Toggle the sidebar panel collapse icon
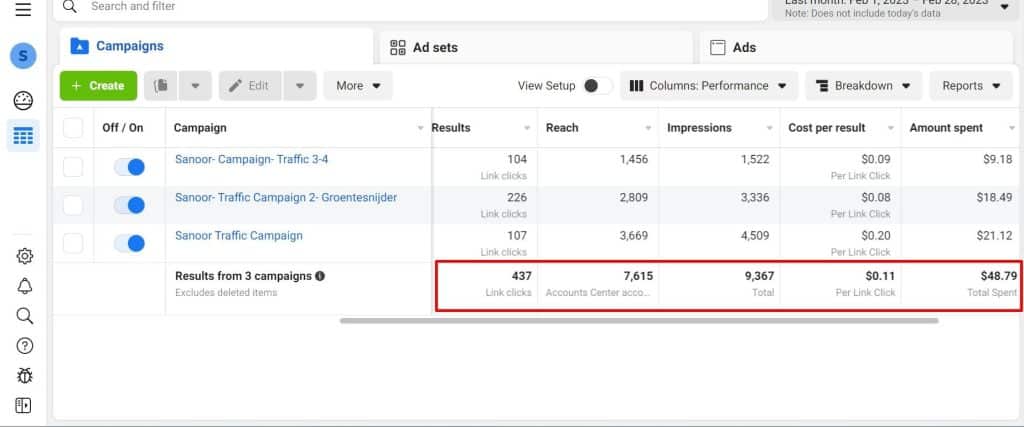This screenshot has width=1024, height=427. [x=23, y=405]
